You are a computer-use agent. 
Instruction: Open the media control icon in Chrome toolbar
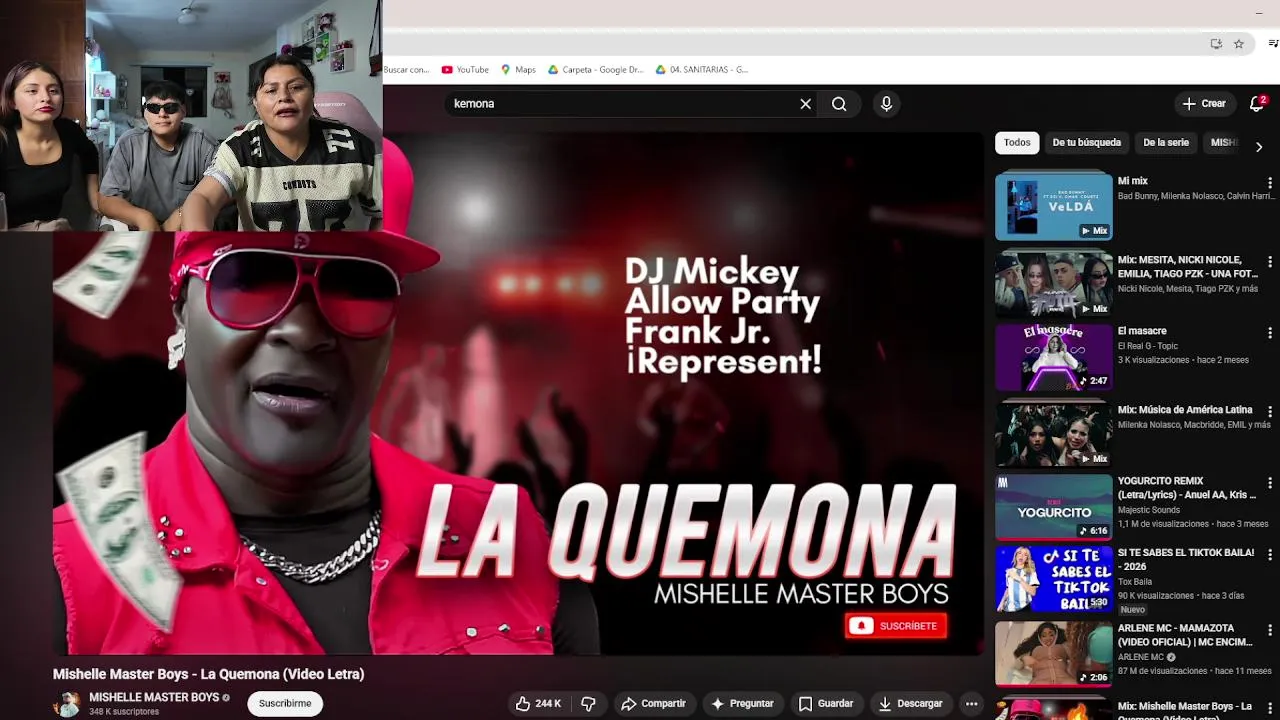[1273, 44]
